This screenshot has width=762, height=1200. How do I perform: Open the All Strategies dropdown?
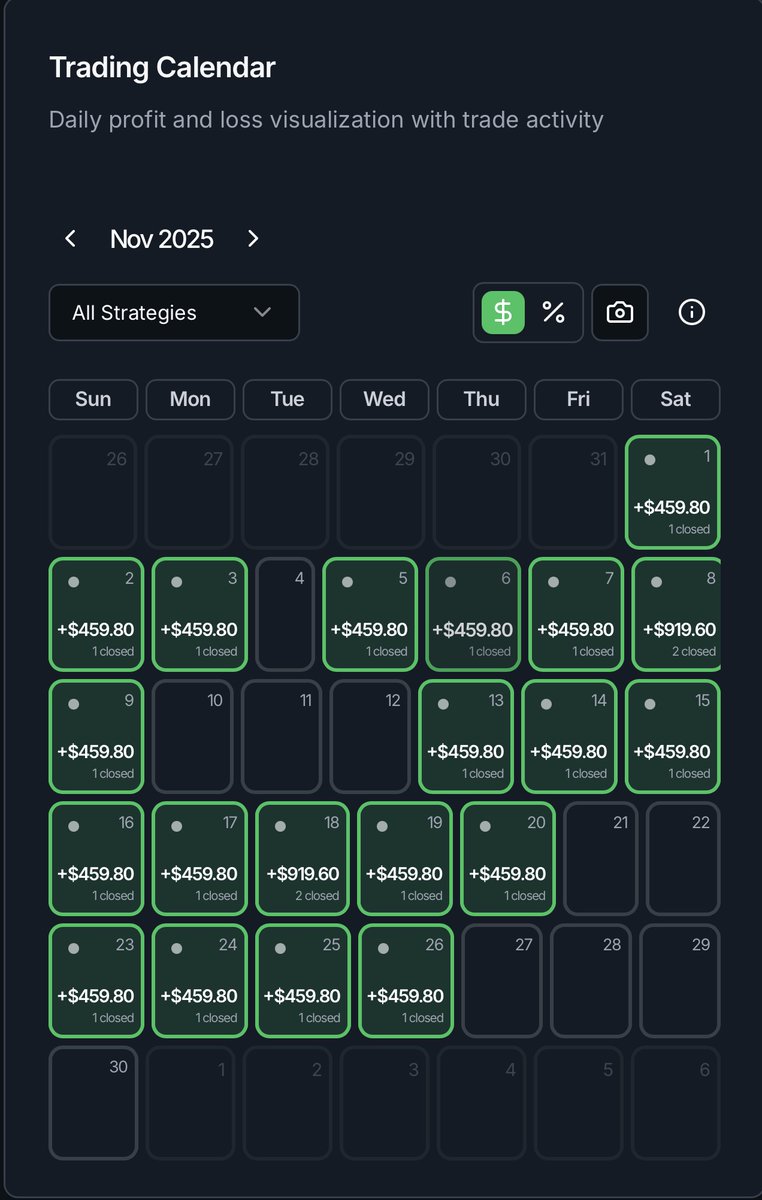pyautogui.click(x=174, y=313)
